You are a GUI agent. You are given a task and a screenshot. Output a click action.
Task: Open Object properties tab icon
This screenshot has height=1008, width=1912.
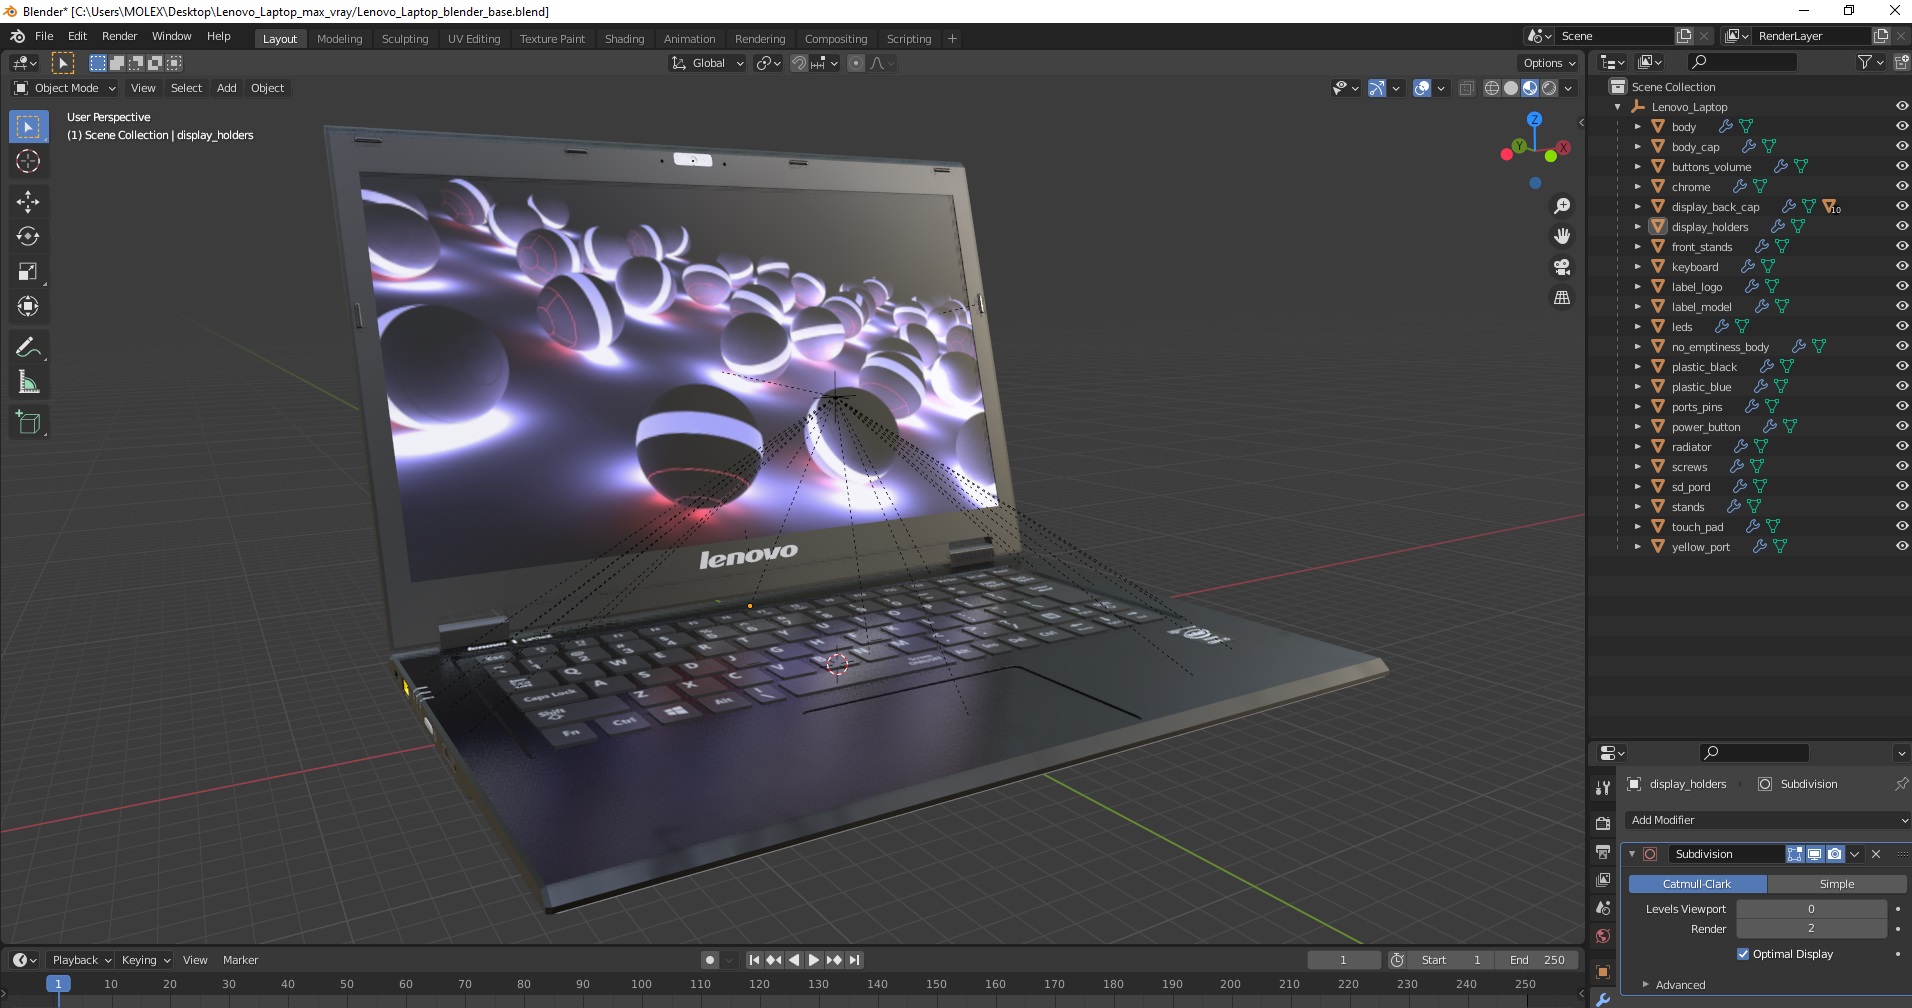[1603, 972]
